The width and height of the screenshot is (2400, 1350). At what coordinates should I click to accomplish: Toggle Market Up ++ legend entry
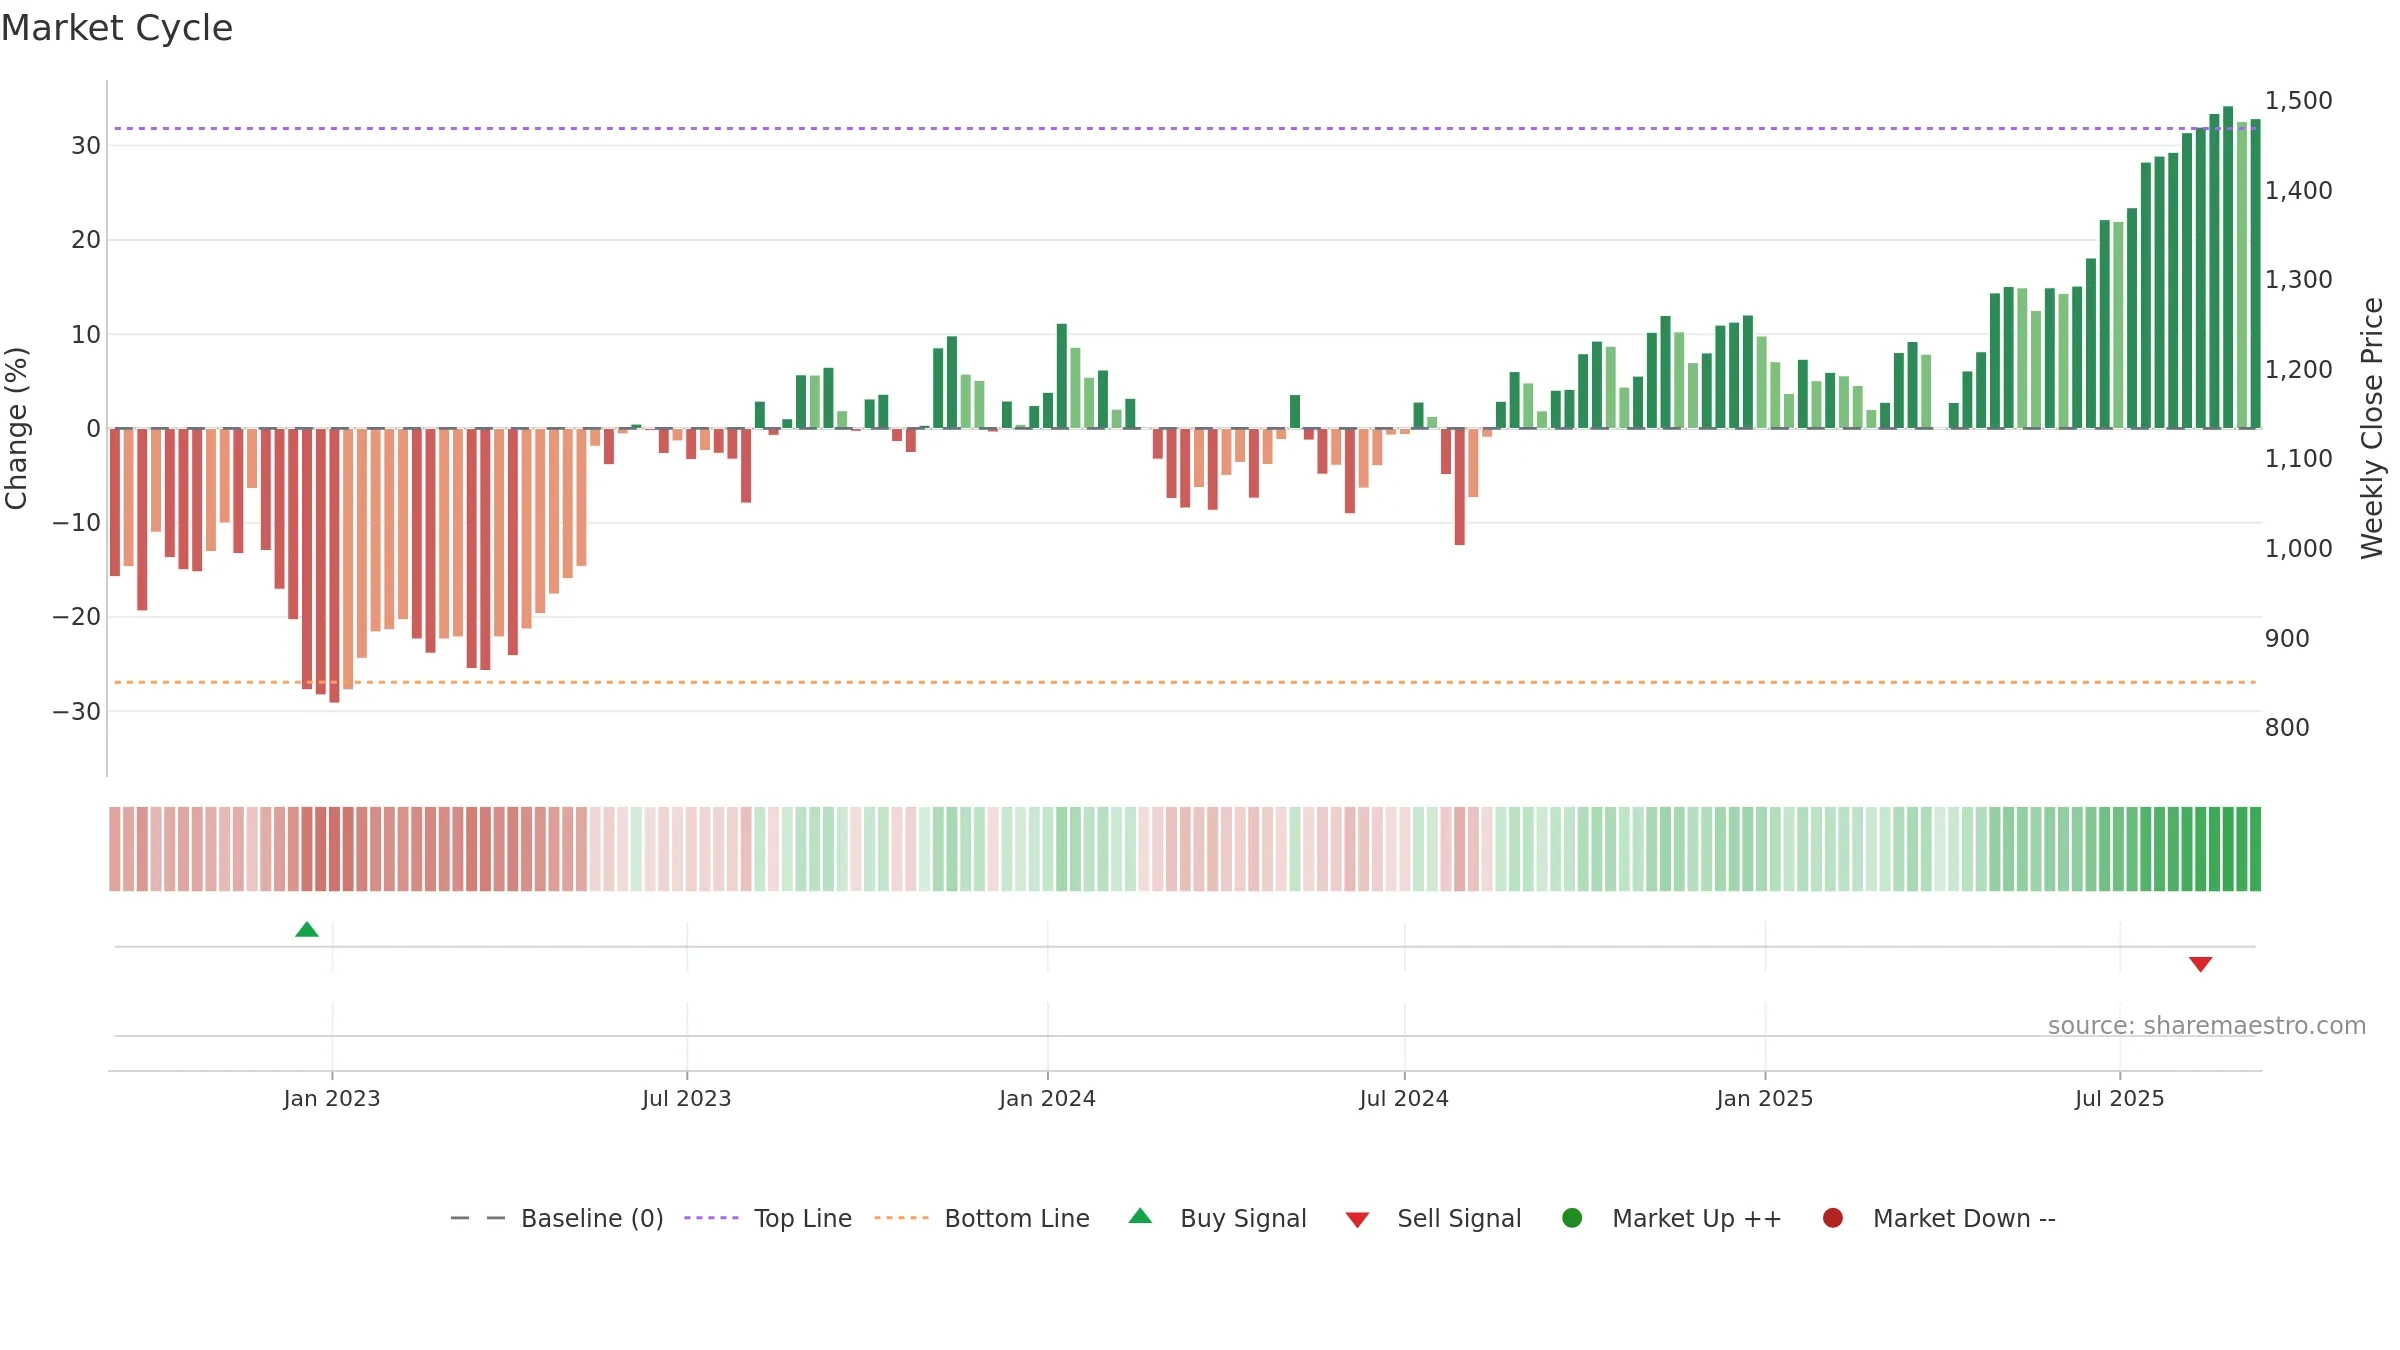point(1671,1218)
